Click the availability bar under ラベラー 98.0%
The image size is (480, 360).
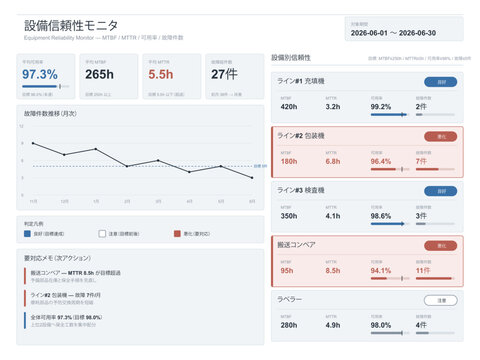click(x=390, y=333)
